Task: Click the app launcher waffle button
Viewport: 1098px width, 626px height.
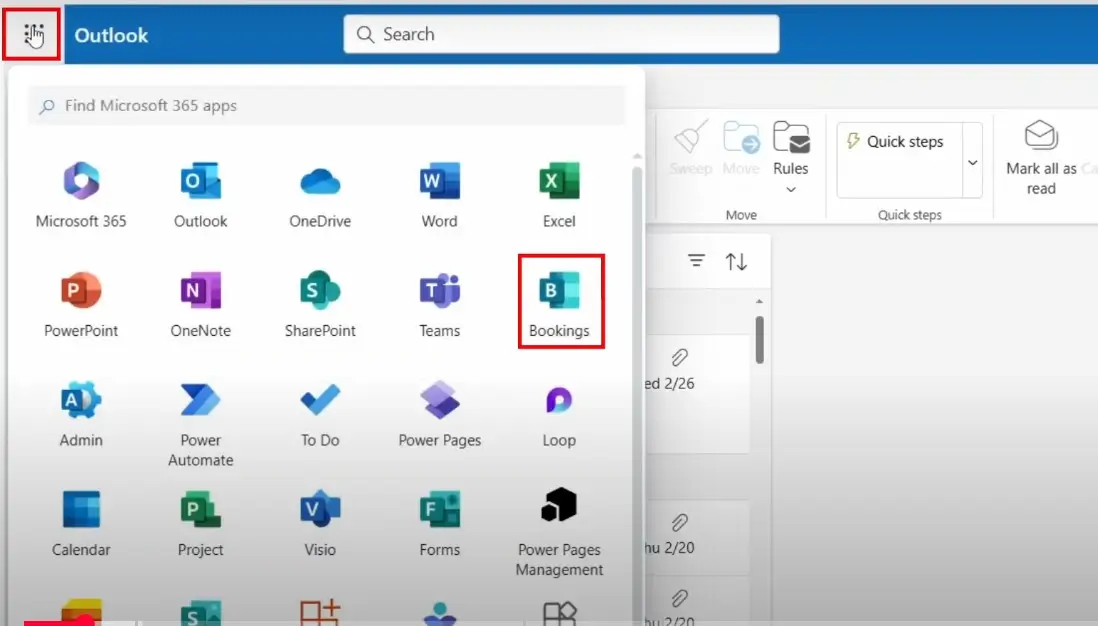Action: (34, 35)
